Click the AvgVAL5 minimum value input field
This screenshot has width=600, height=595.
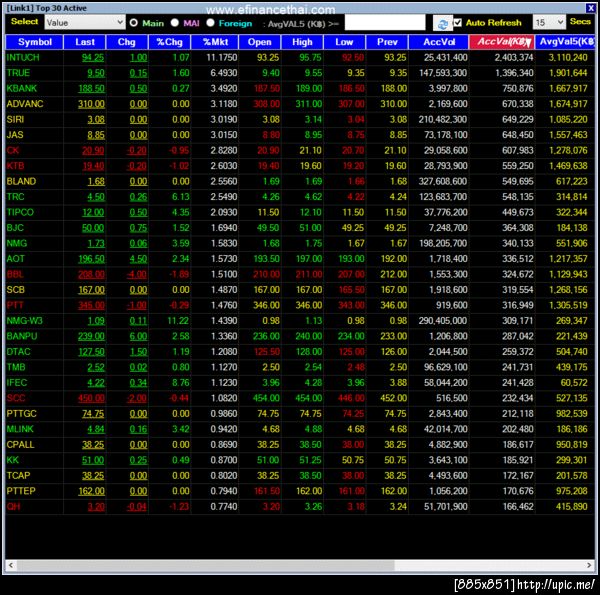point(385,23)
